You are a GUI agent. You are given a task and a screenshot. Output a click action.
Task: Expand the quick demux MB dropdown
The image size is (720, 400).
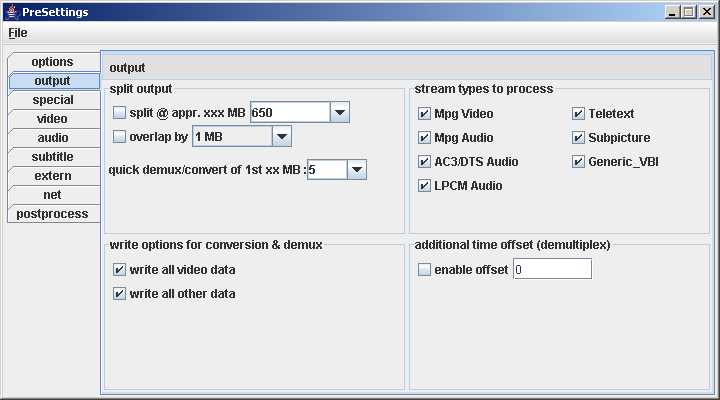(358, 170)
